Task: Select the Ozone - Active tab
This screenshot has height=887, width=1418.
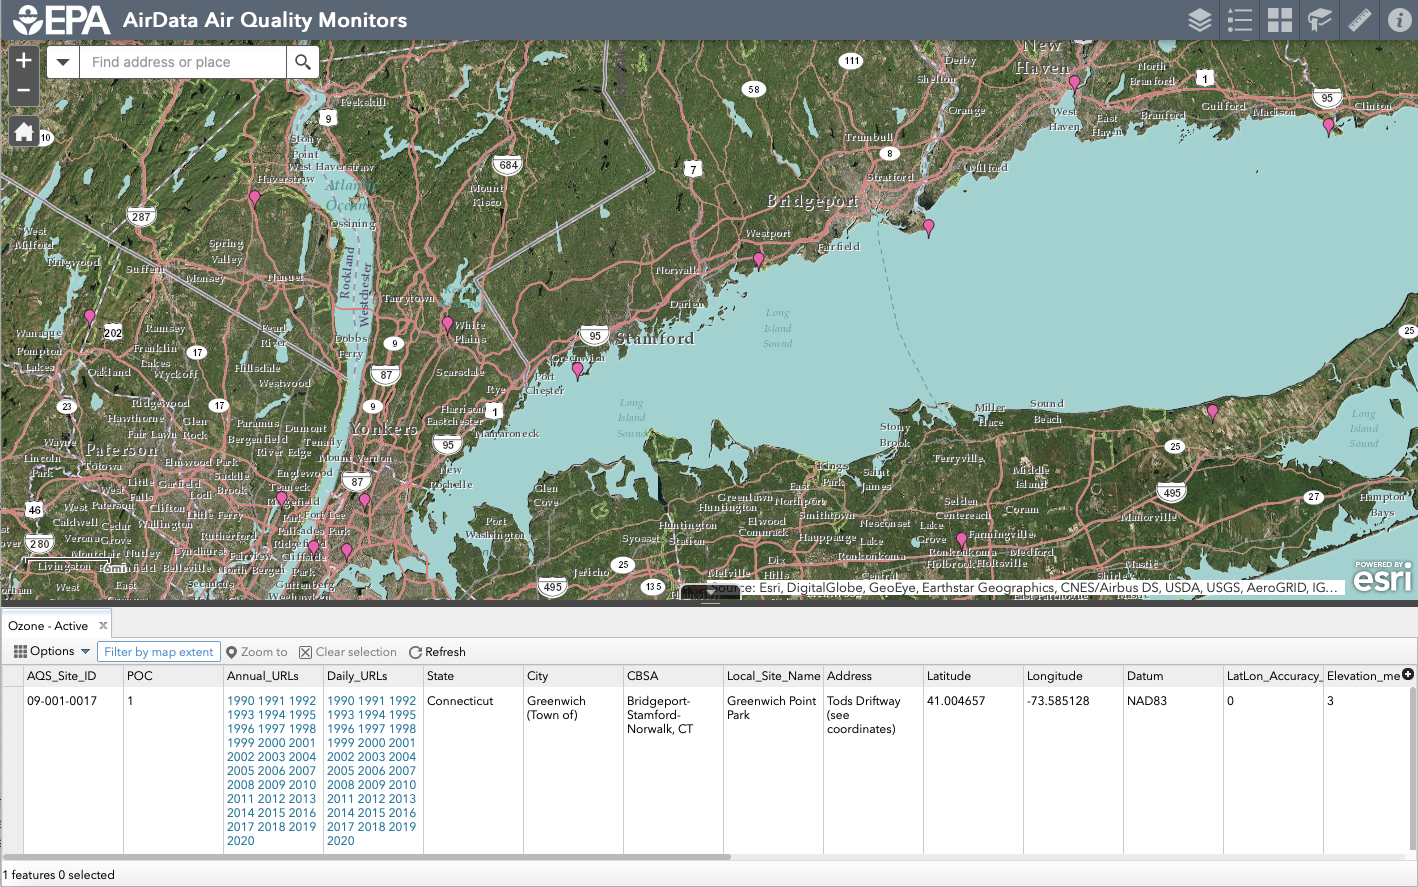Action: (x=48, y=625)
